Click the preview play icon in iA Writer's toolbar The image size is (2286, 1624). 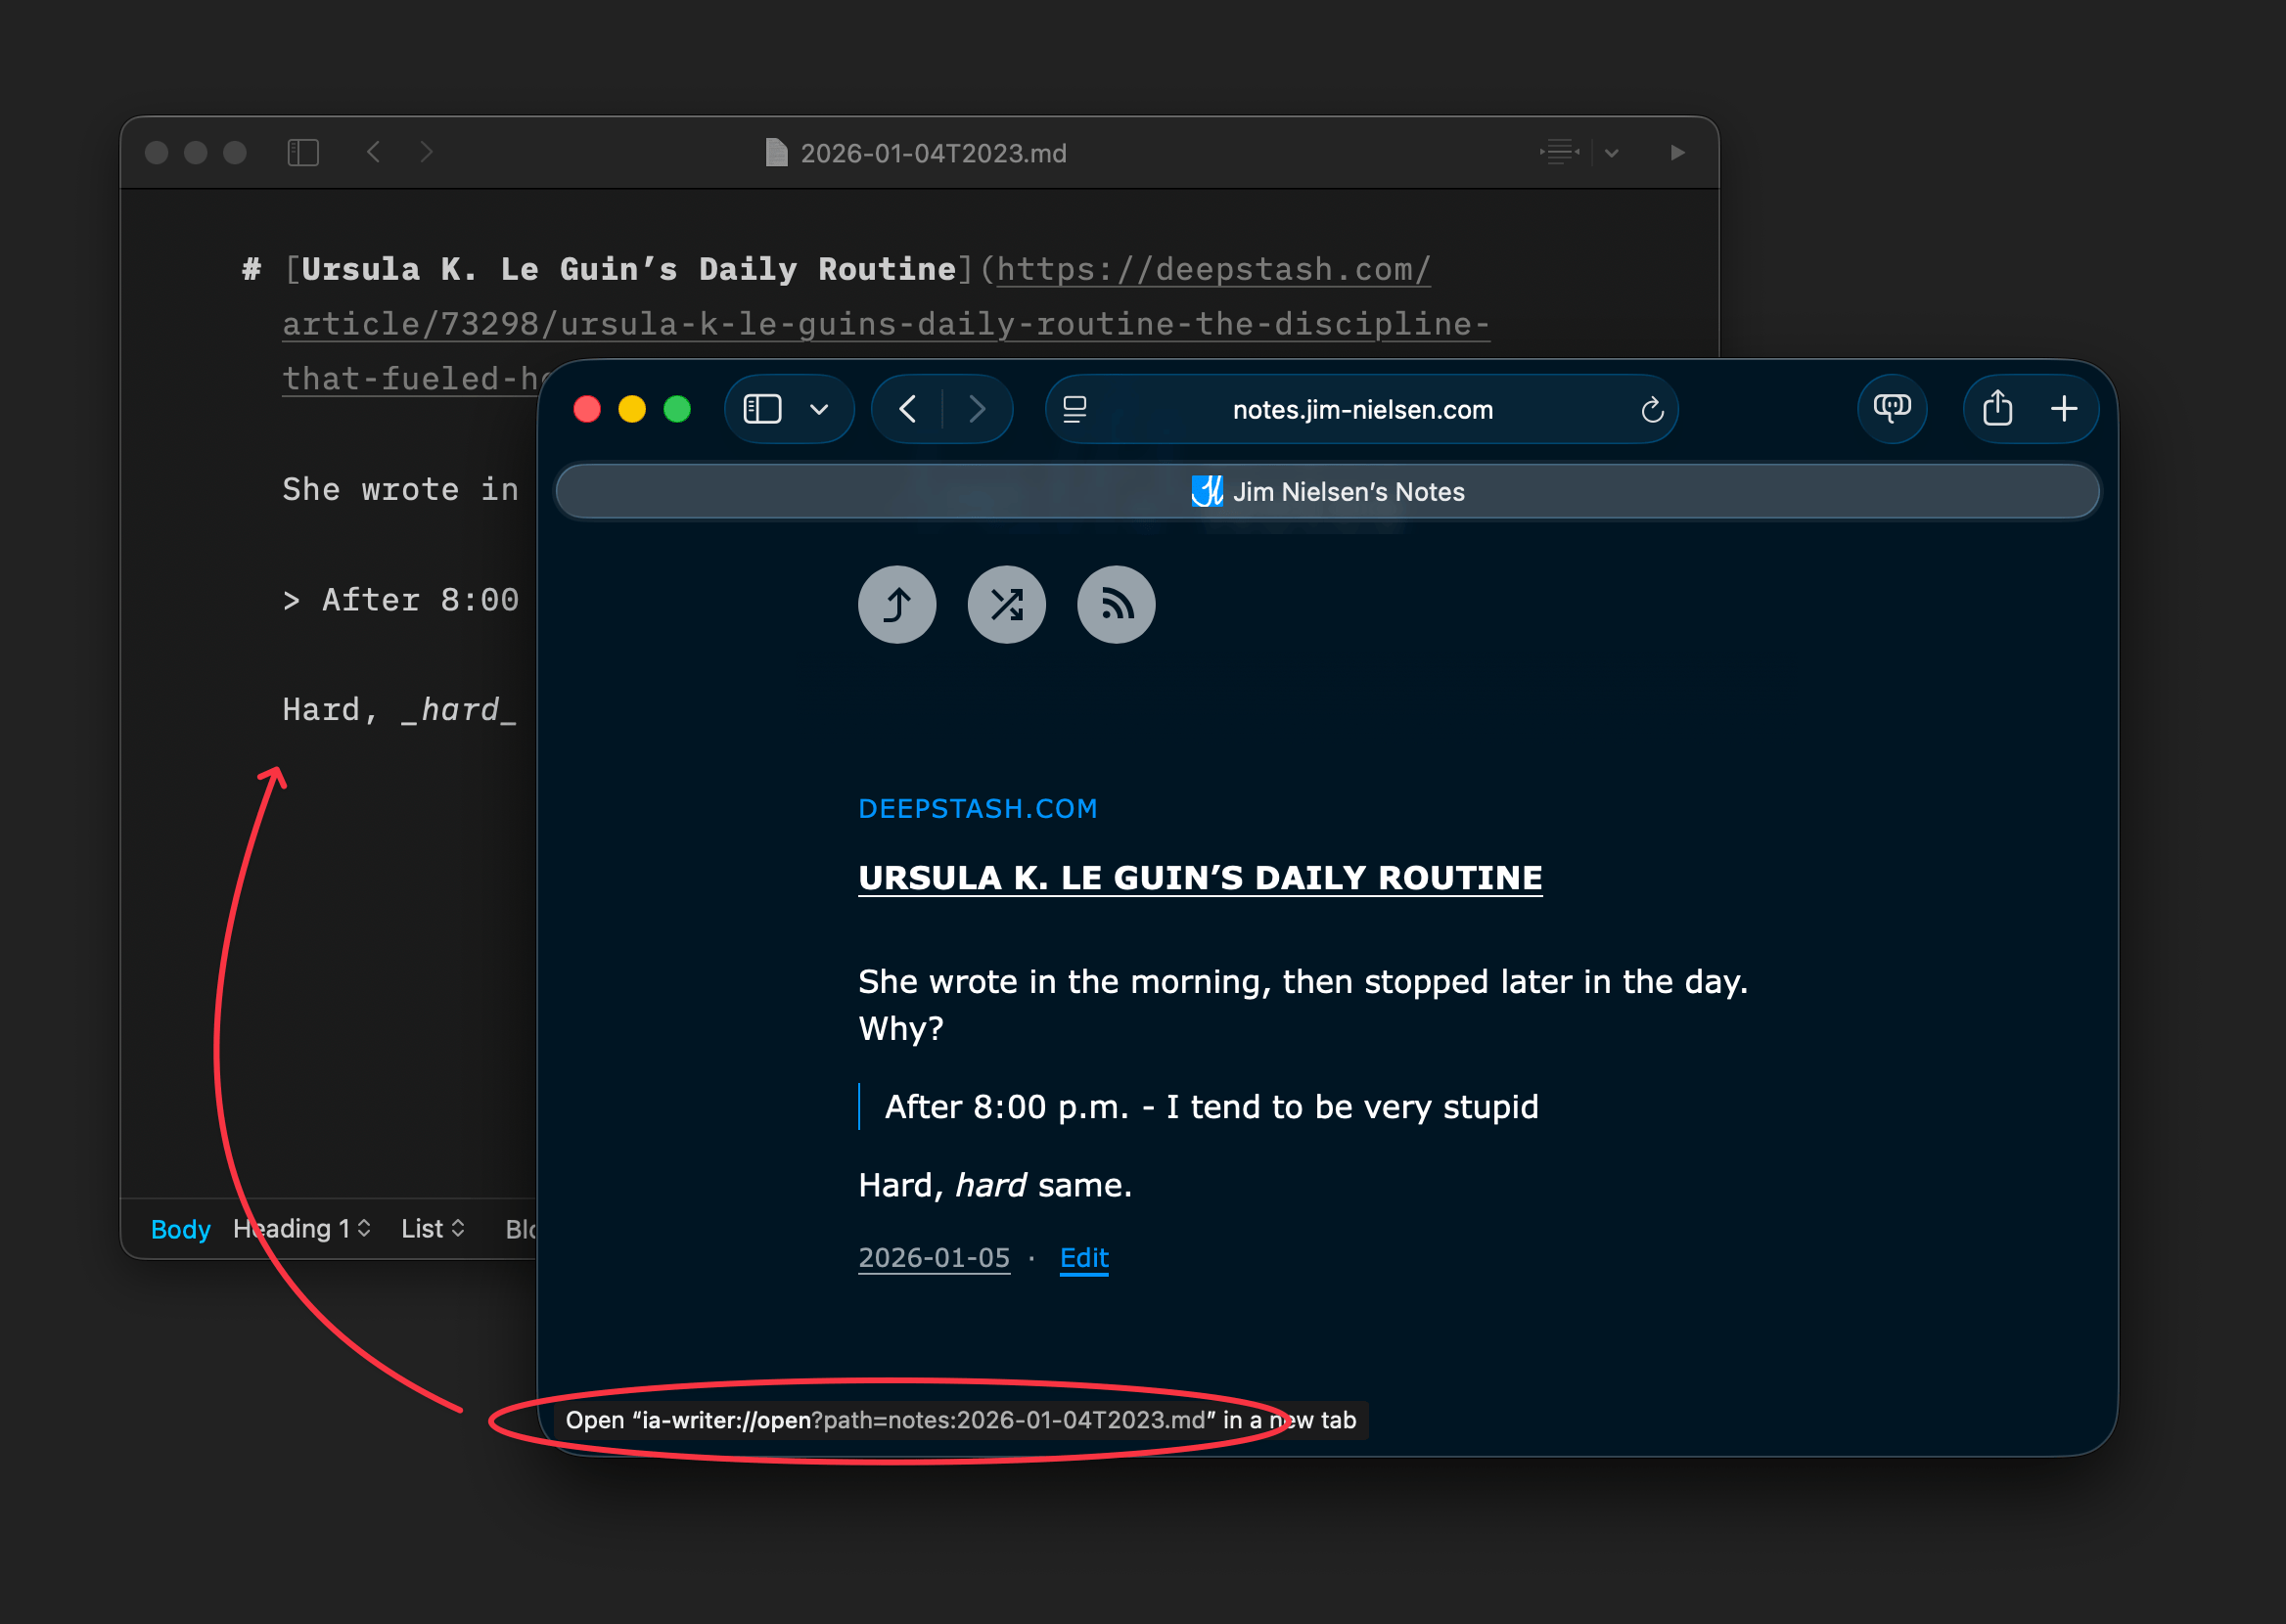pos(1676,152)
